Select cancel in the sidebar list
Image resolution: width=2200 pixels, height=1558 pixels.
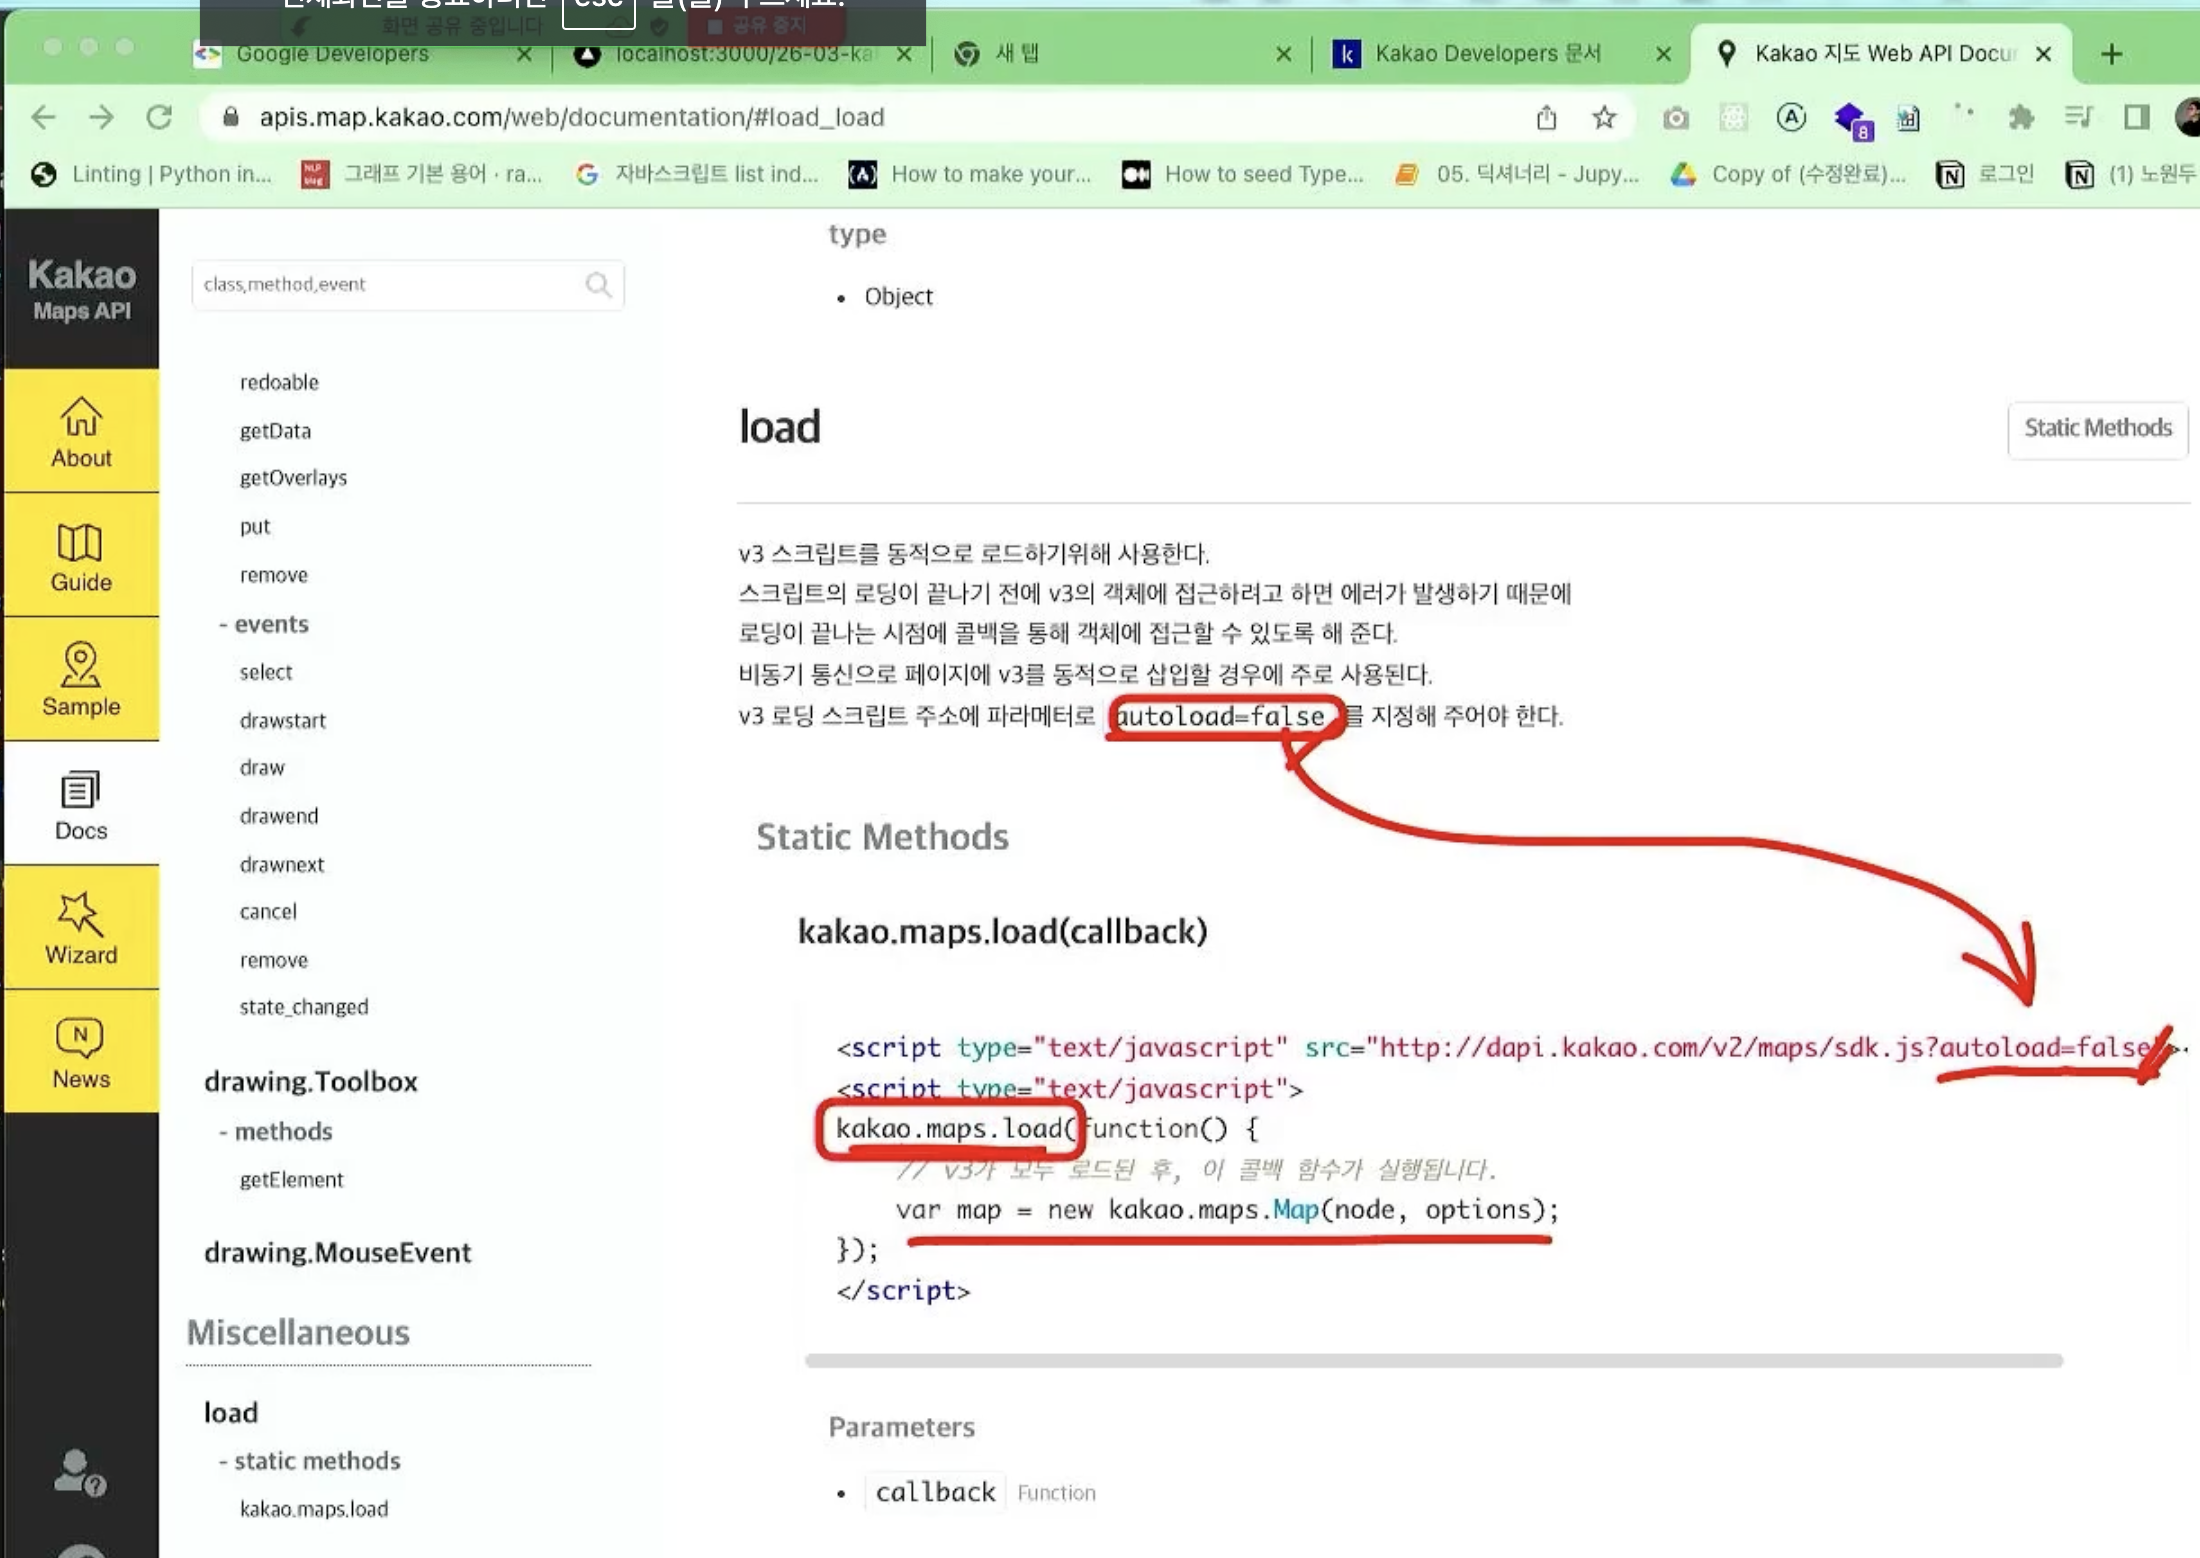click(268, 911)
